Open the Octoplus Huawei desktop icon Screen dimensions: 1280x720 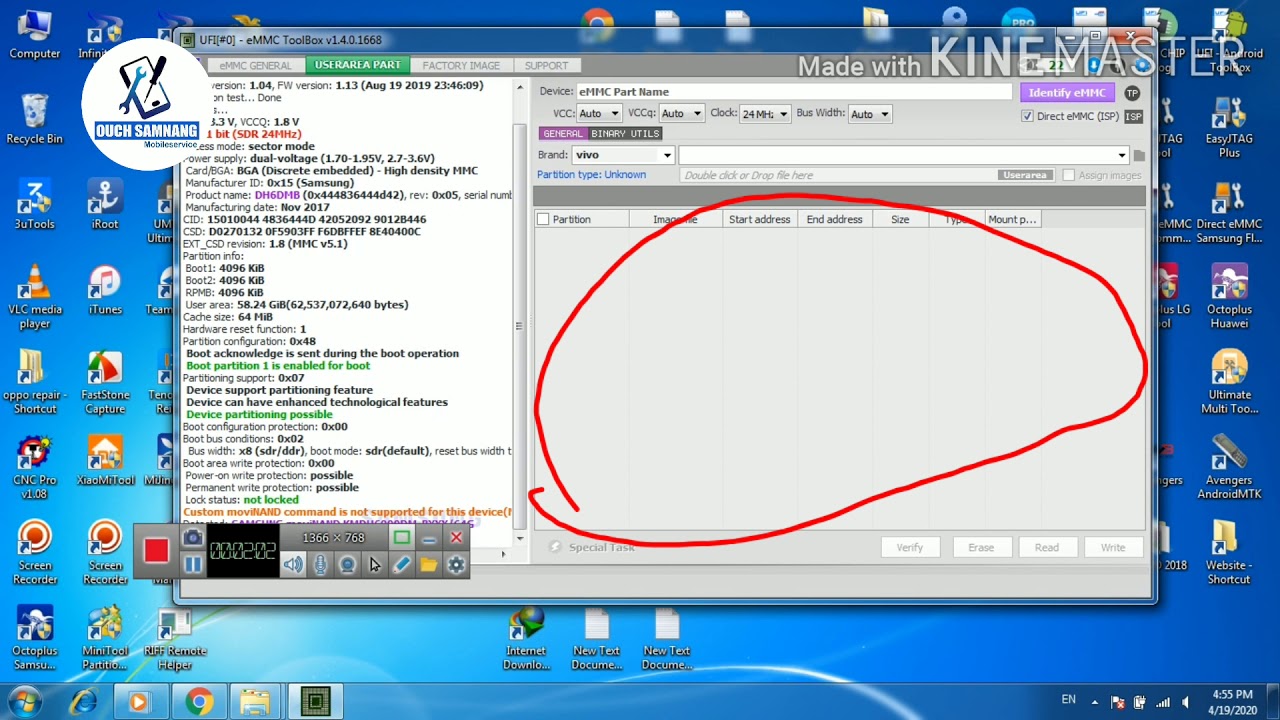(1229, 296)
